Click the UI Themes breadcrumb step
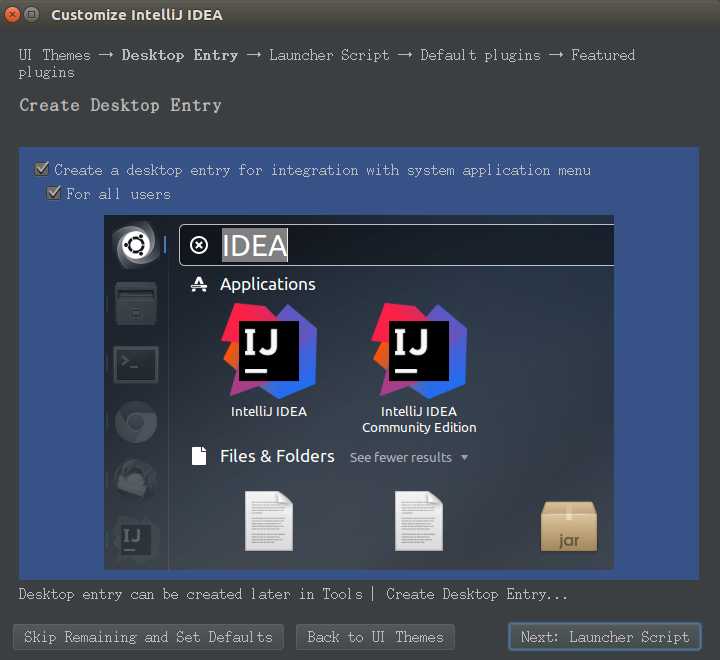The height and width of the screenshot is (660, 720). click(x=54, y=55)
